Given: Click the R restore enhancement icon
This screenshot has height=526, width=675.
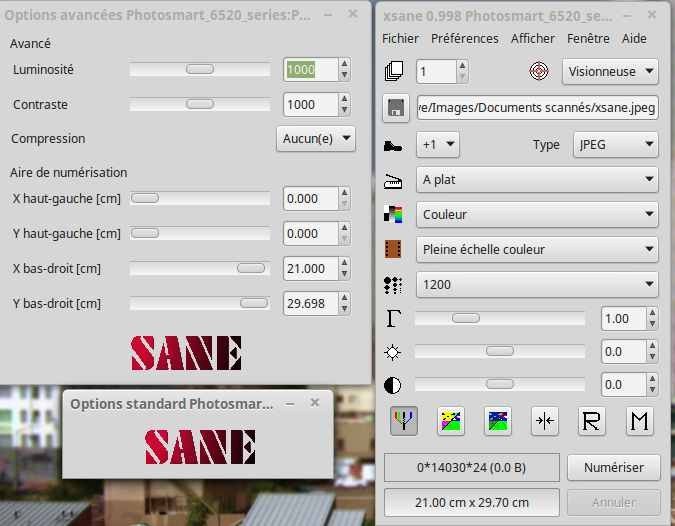Looking at the screenshot, I should pos(592,421).
